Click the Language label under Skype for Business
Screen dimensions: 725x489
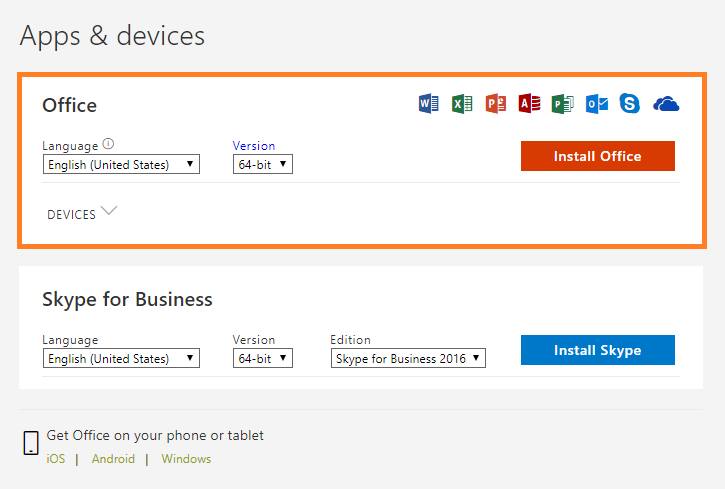tap(70, 340)
